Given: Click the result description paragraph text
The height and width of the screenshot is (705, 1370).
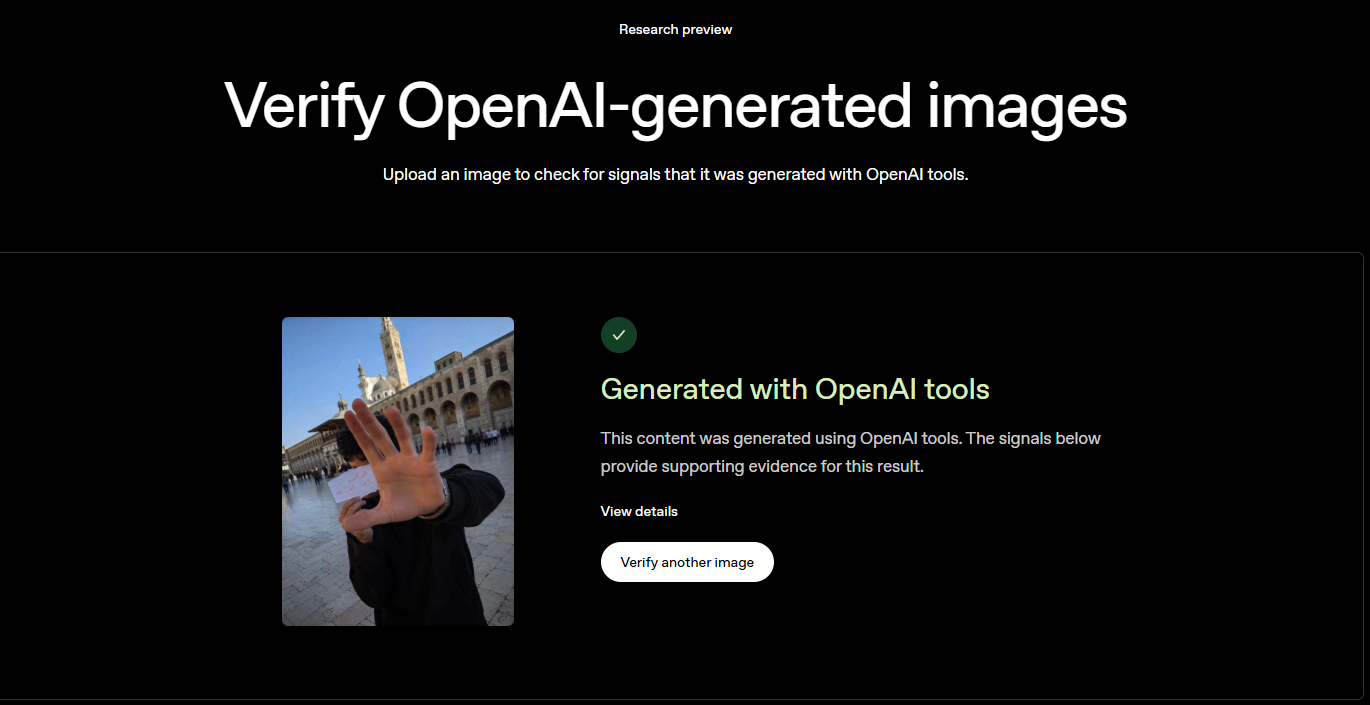Looking at the screenshot, I should [x=851, y=452].
